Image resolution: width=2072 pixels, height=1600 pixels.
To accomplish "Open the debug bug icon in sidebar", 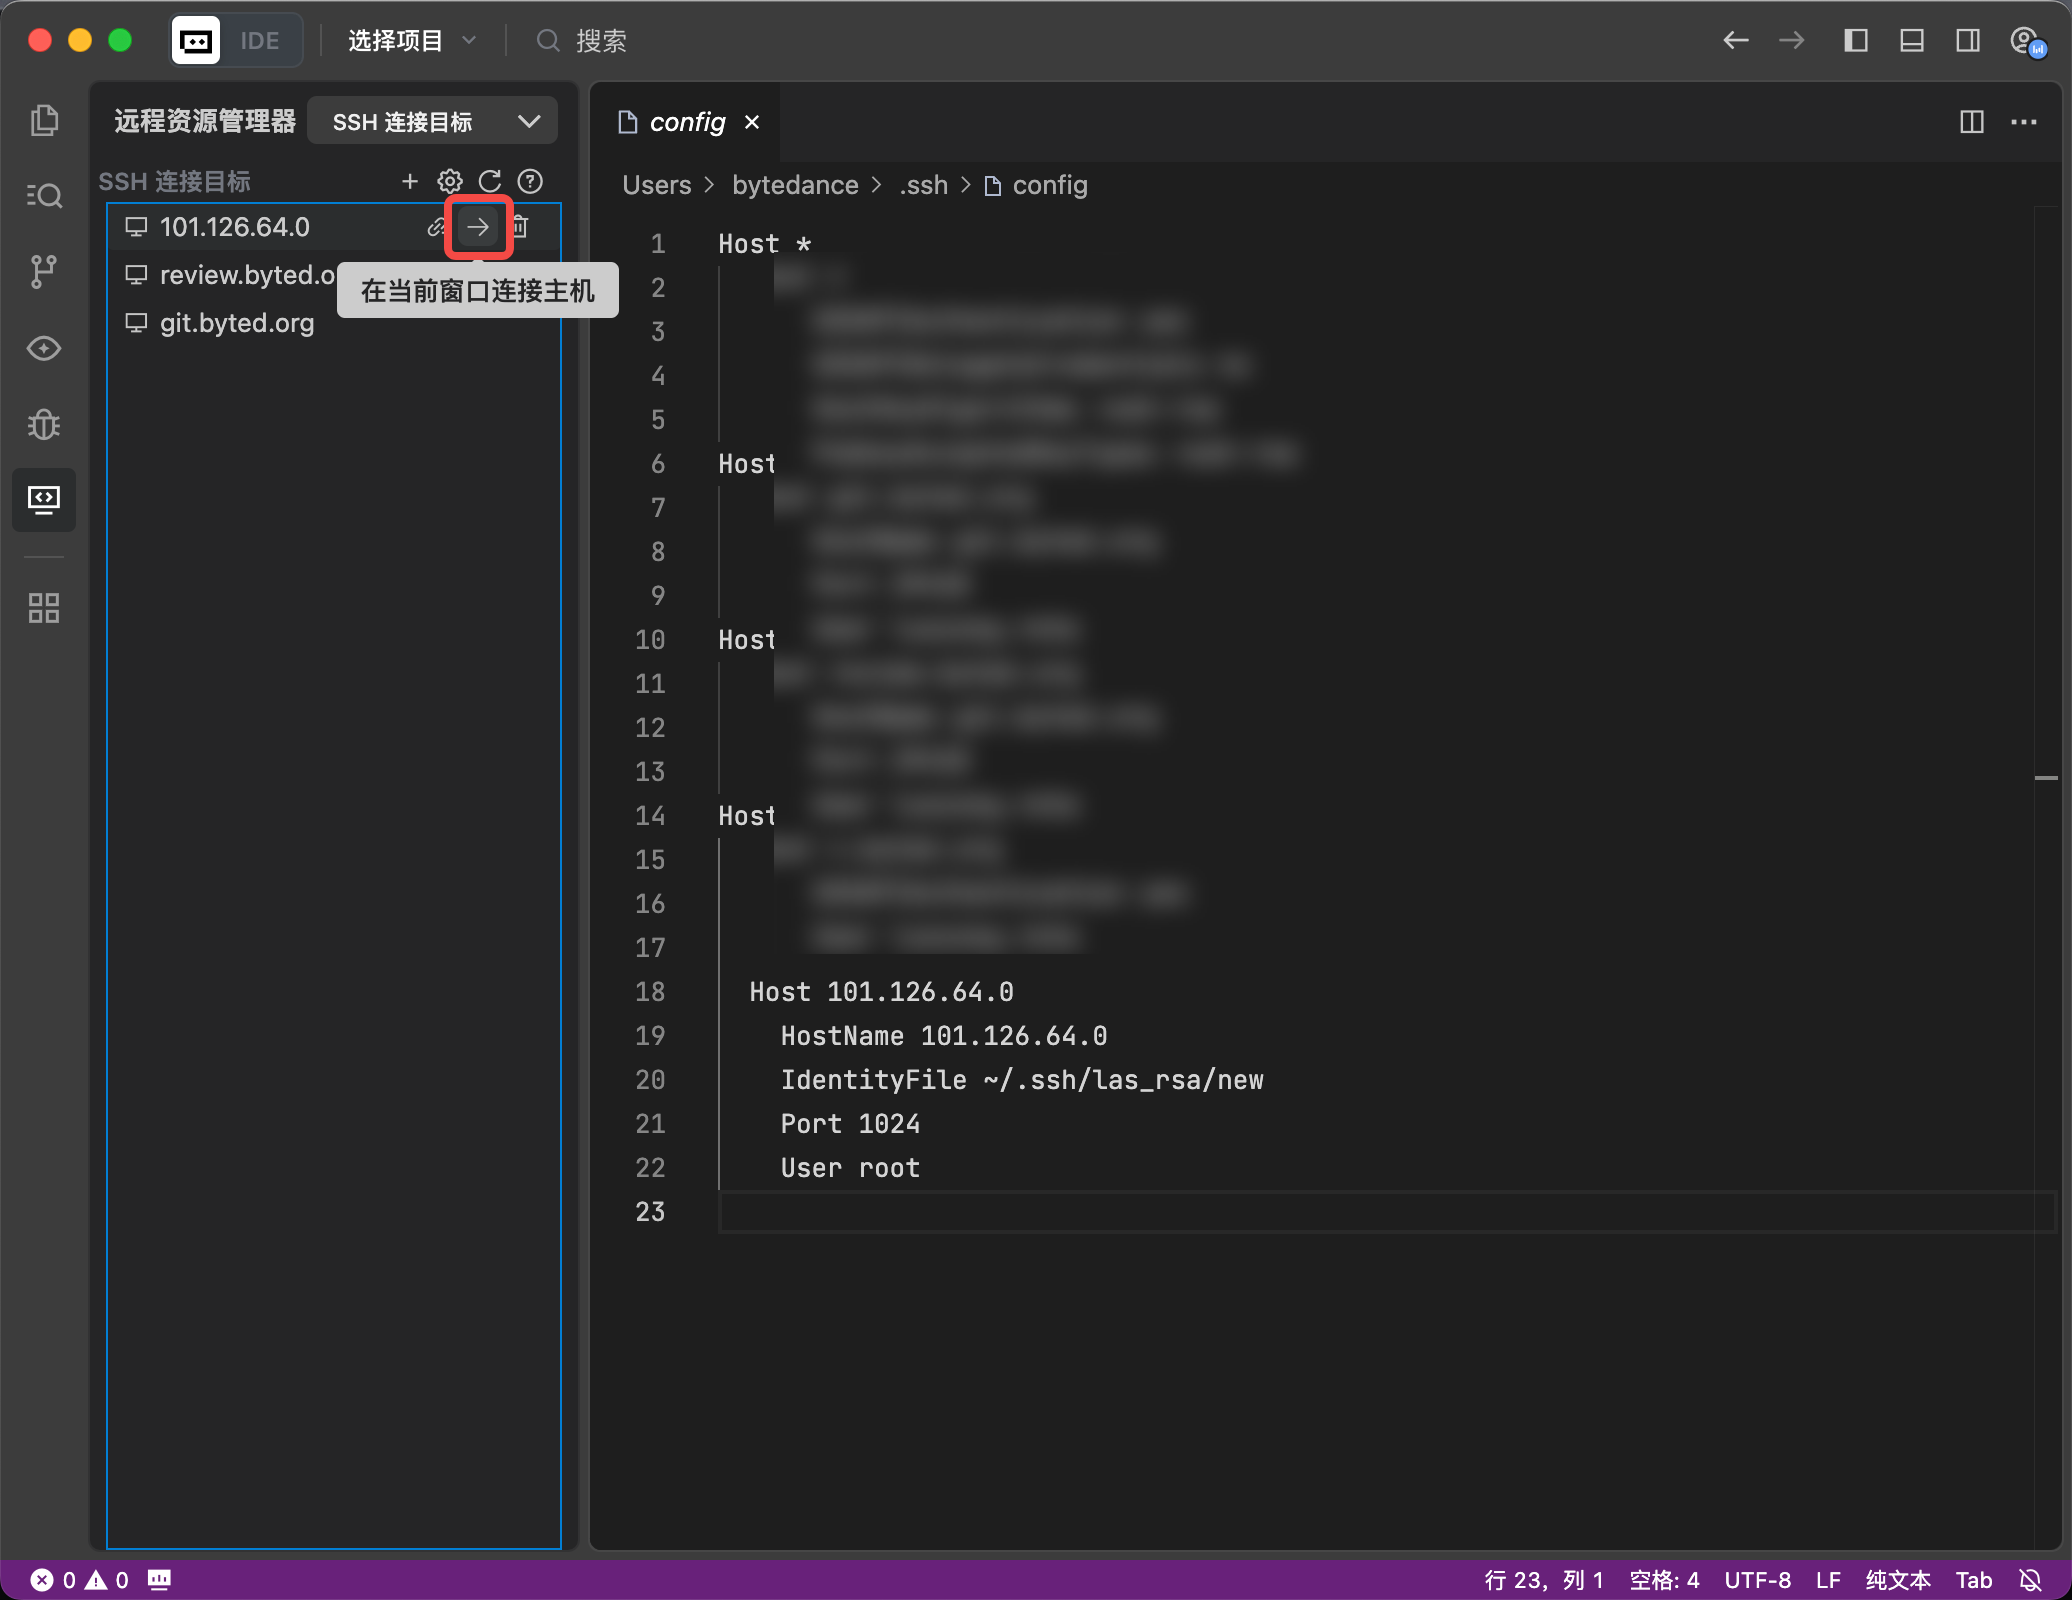I will [x=44, y=424].
